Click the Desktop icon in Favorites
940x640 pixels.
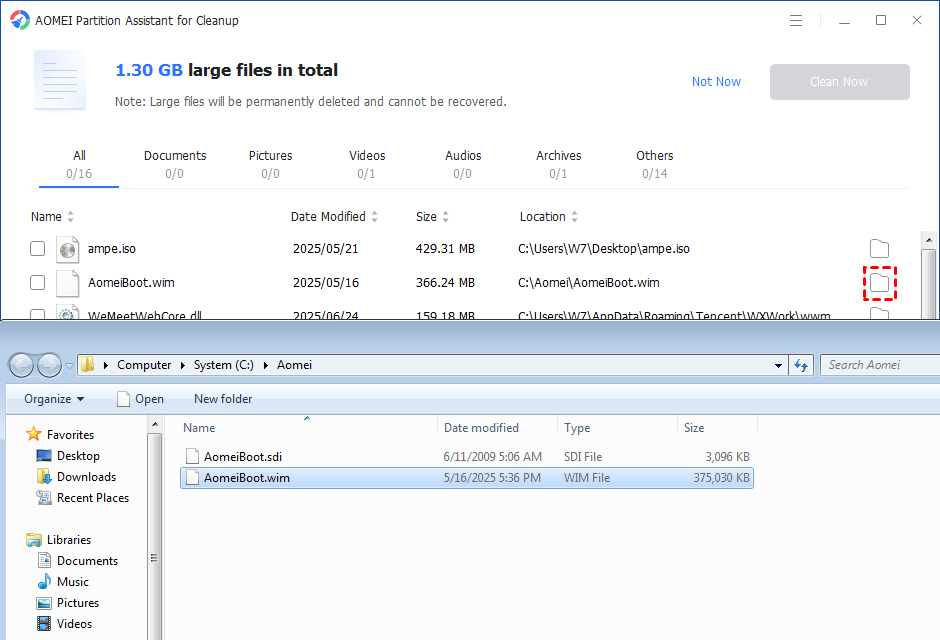pyautogui.click(x=44, y=455)
